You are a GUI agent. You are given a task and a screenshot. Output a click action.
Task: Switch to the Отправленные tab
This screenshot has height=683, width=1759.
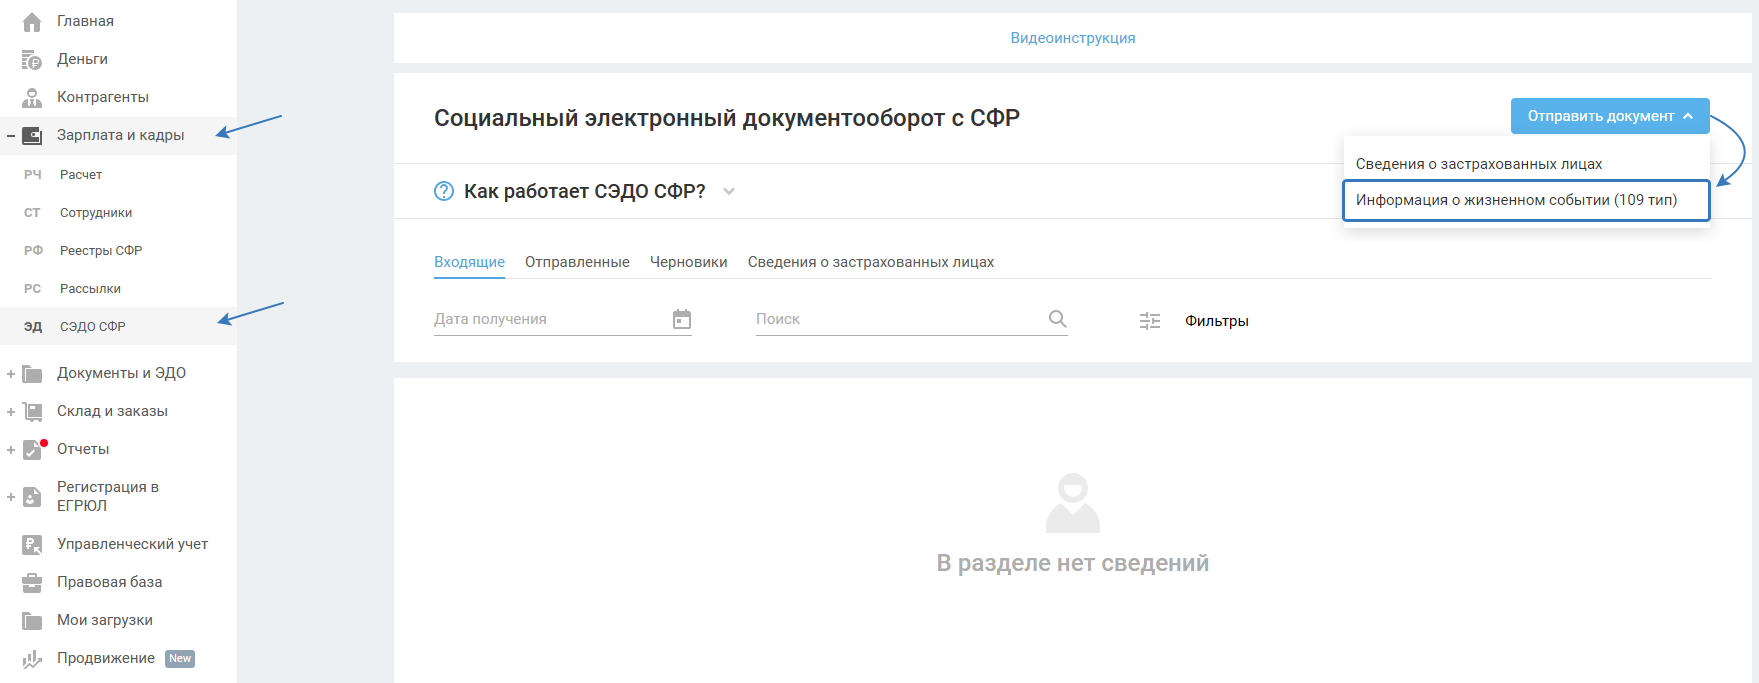pyautogui.click(x=577, y=262)
